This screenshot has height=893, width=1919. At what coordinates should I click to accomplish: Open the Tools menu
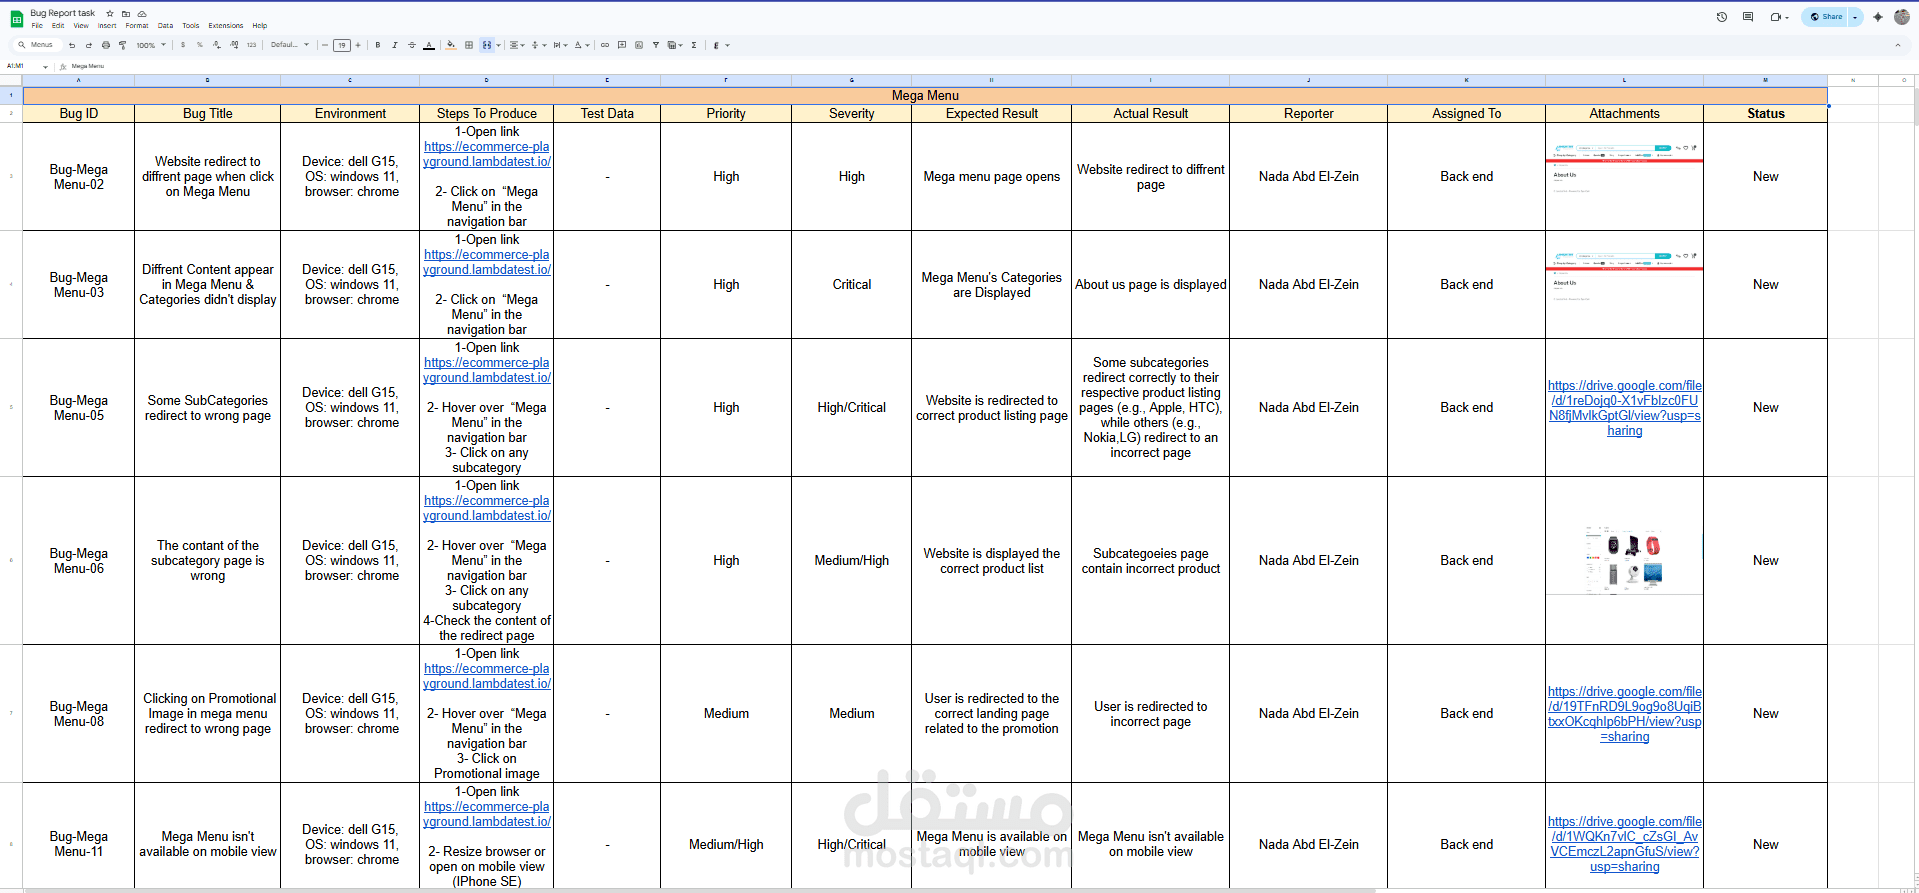click(191, 26)
